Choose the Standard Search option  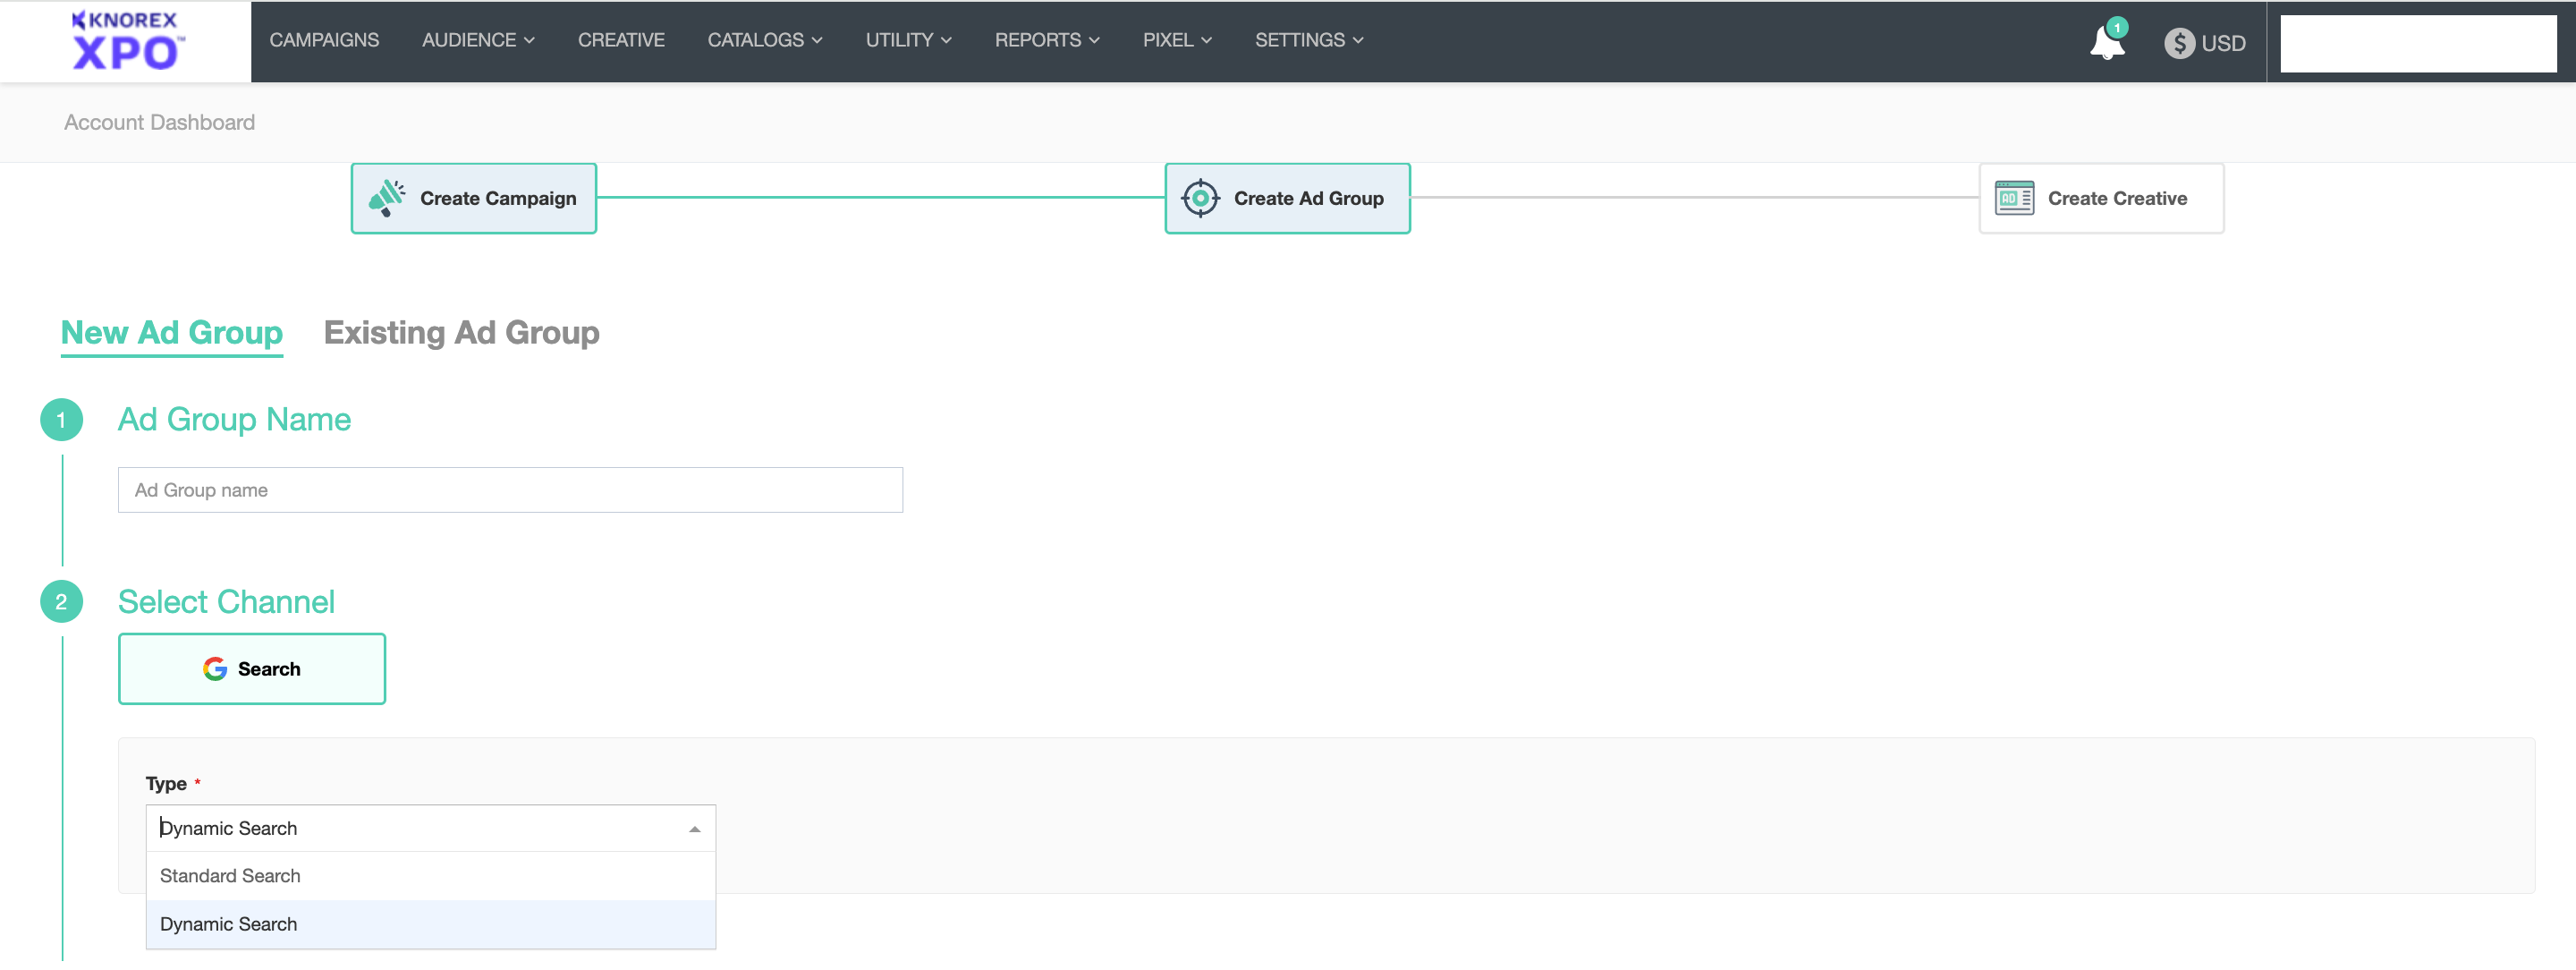230,876
